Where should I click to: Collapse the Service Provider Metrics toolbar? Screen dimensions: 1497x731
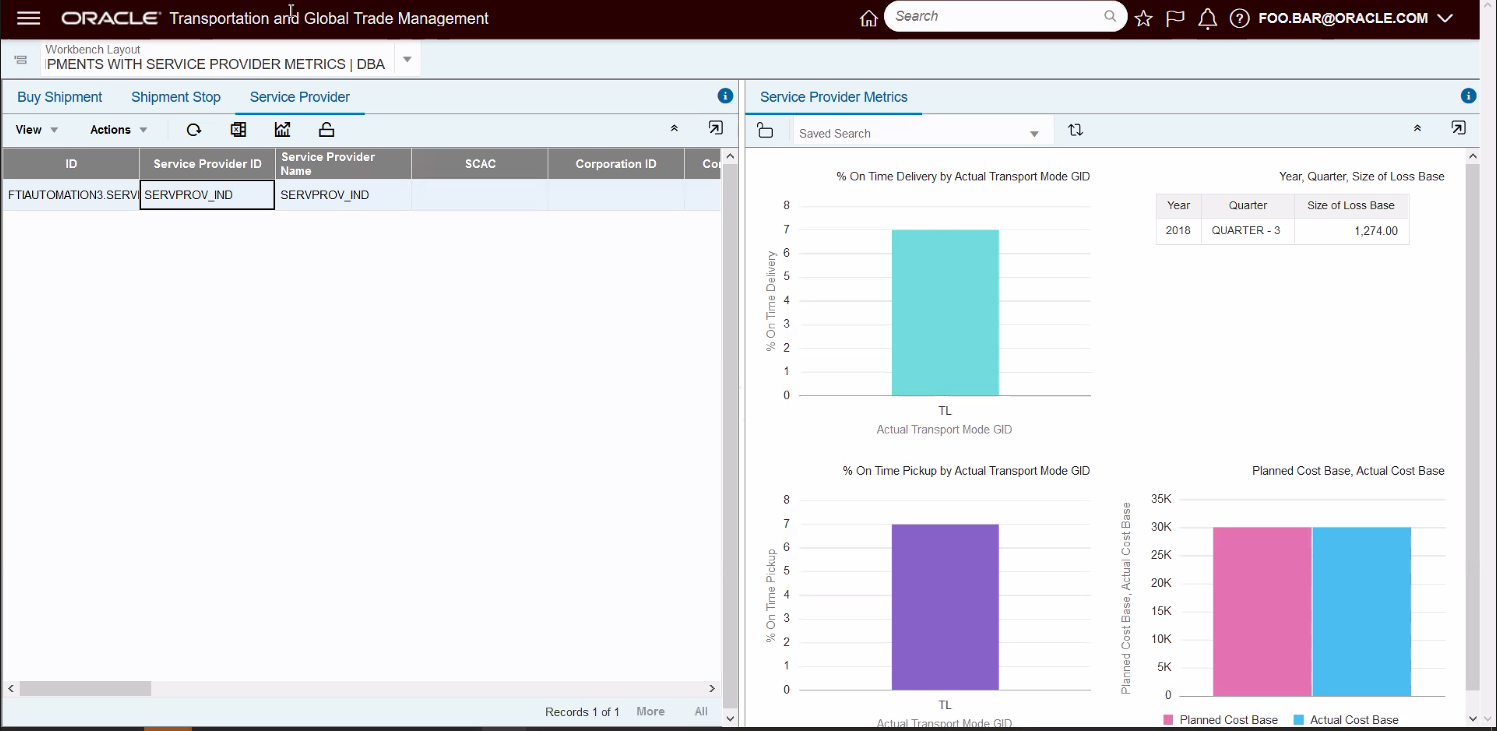[x=1417, y=128]
